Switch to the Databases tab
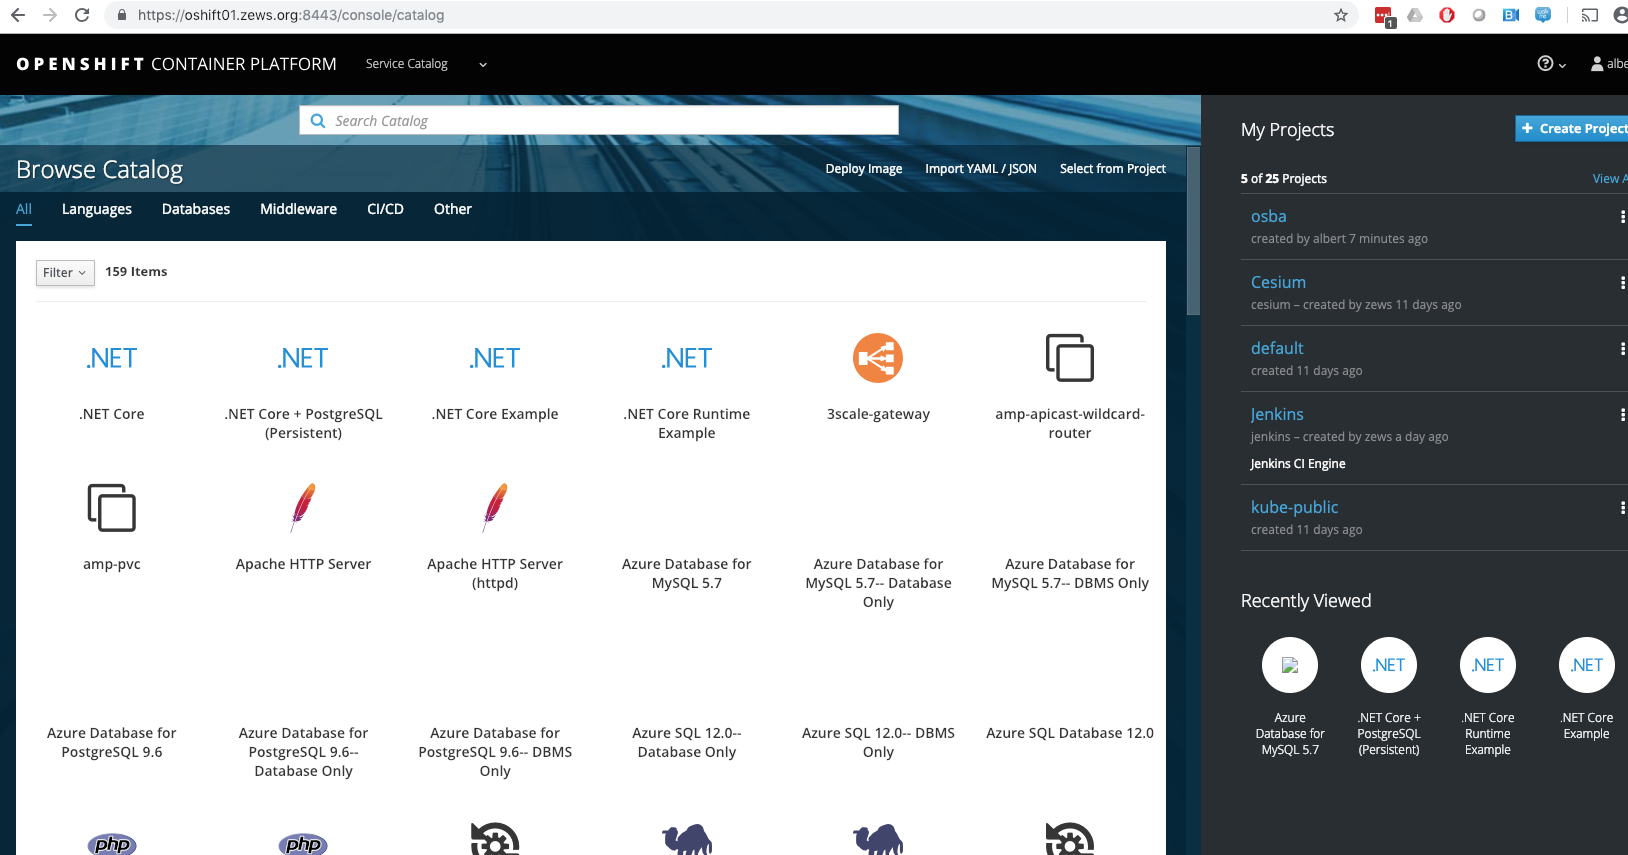 [196, 209]
